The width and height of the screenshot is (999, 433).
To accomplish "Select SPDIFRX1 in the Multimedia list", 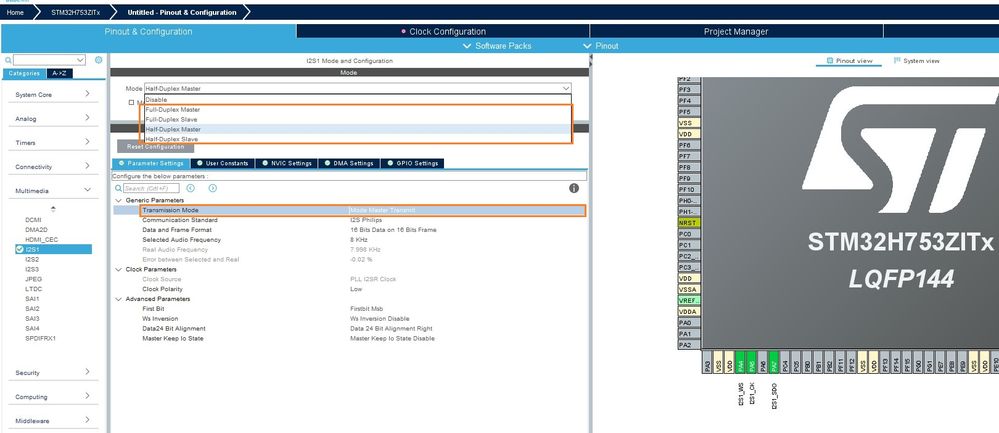I will tap(41, 338).
